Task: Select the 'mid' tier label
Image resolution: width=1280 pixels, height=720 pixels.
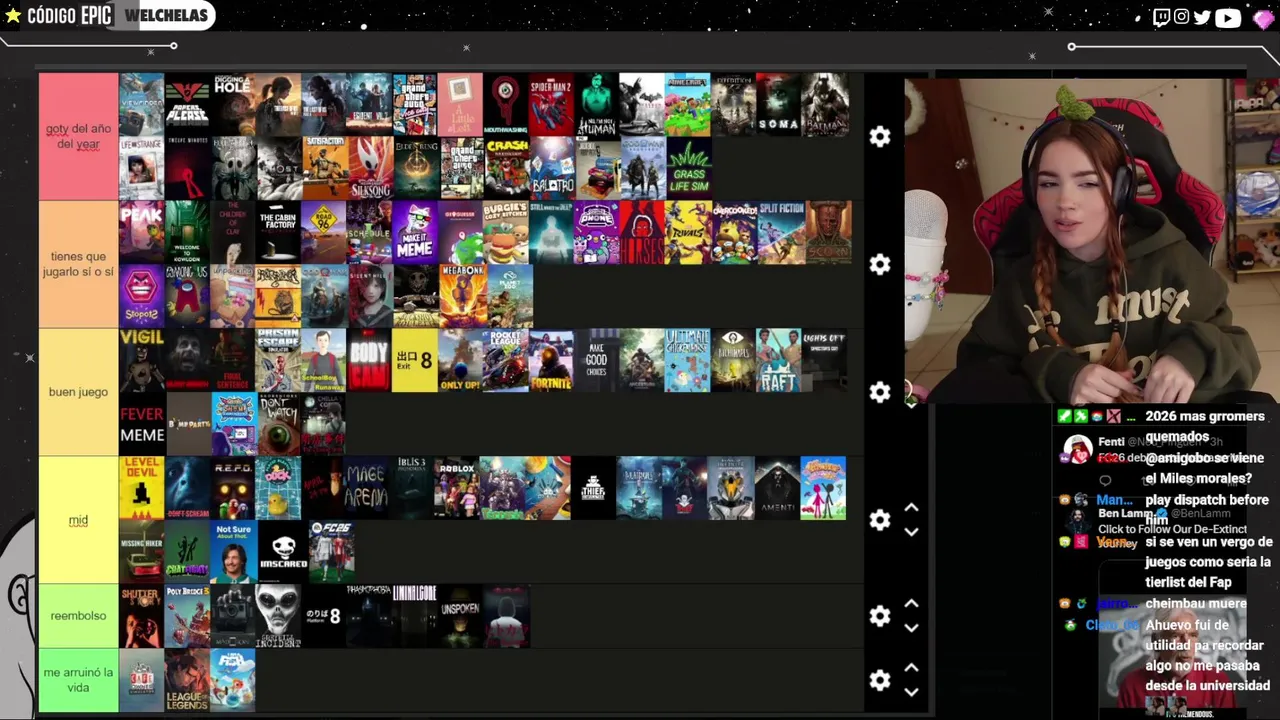Action: [79, 520]
